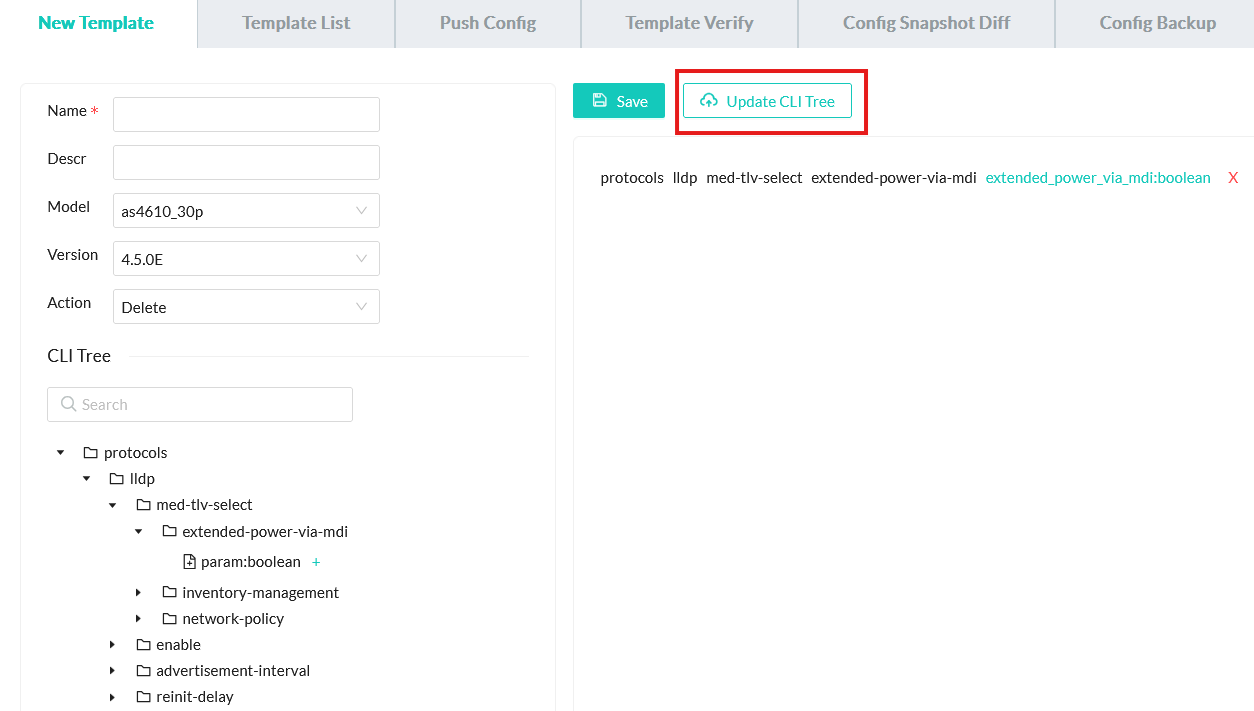Click the reinit-delay folder icon
The height and width of the screenshot is (711, 1254).
pyautogui.click(x=144, y=697)
